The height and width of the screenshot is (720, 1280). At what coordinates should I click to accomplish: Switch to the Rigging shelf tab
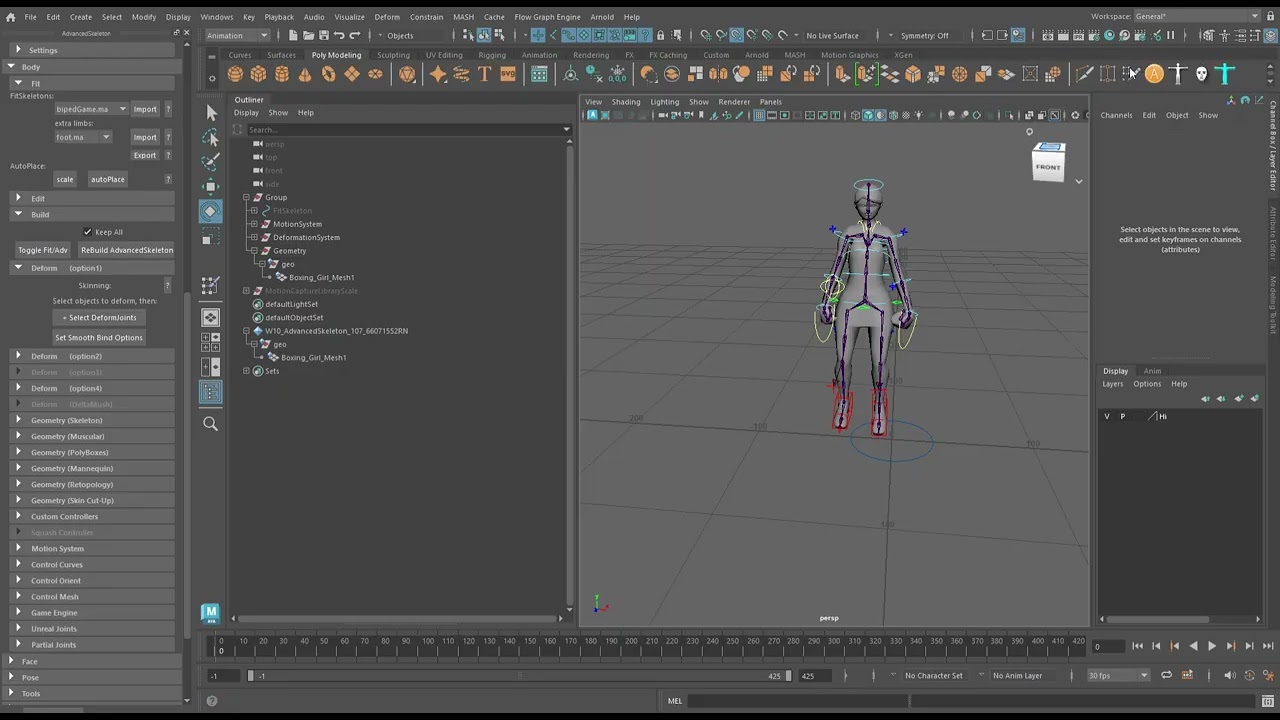coord(492,55)
